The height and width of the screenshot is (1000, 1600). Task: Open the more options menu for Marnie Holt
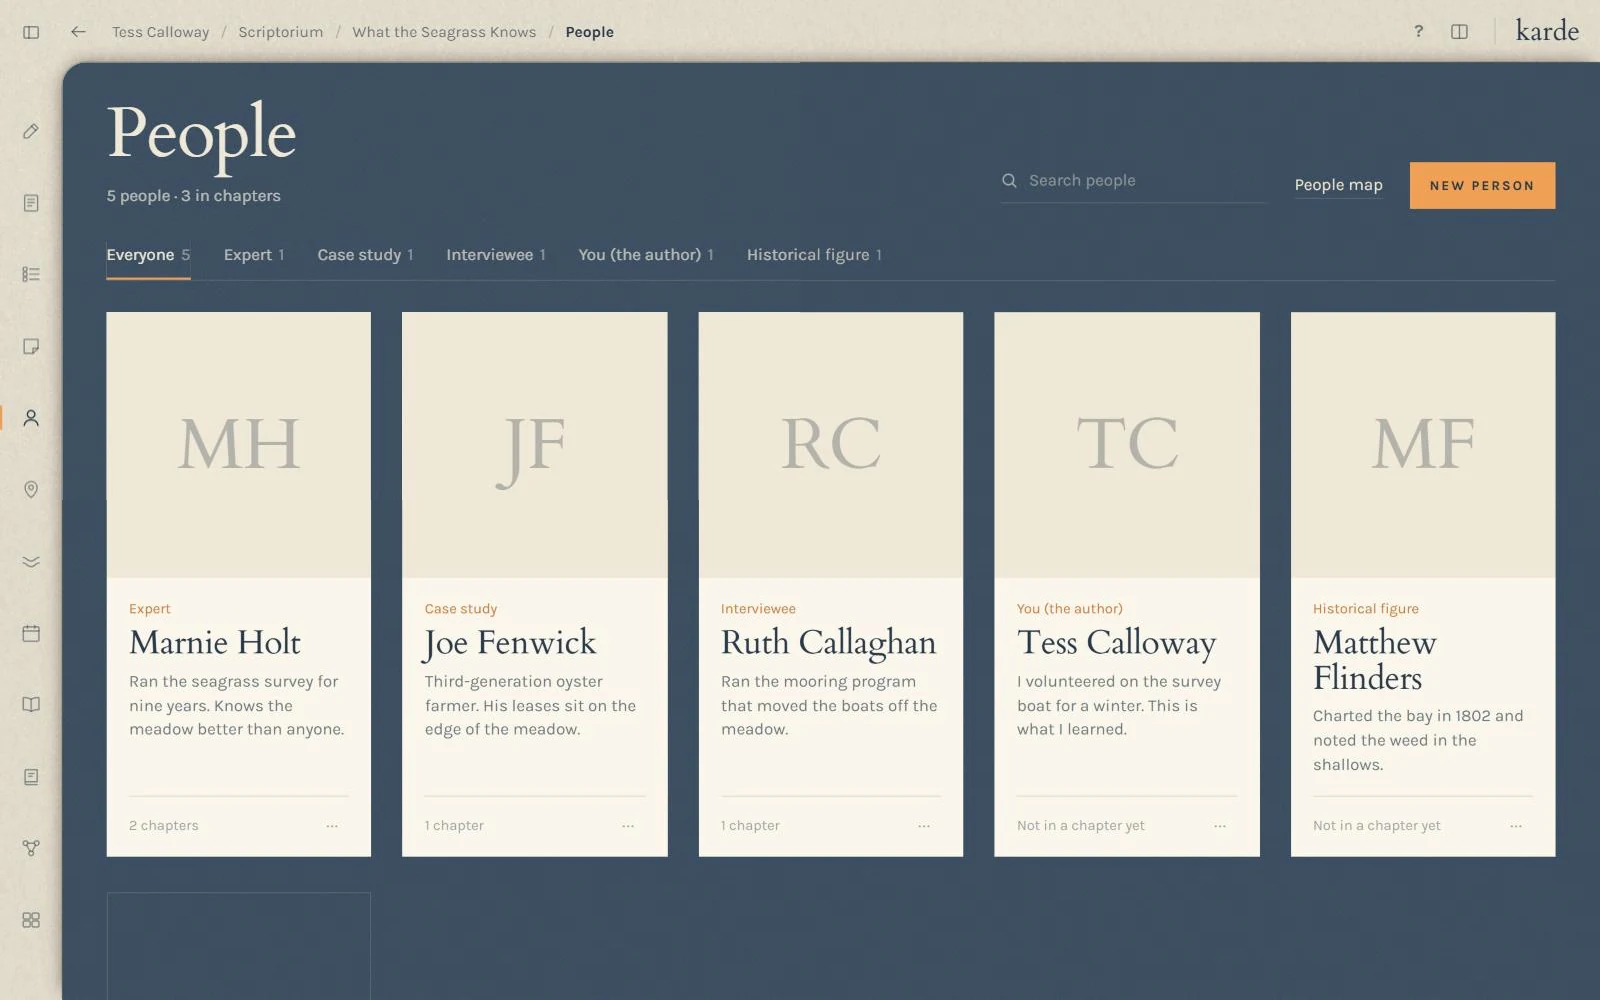pos(332,826)
